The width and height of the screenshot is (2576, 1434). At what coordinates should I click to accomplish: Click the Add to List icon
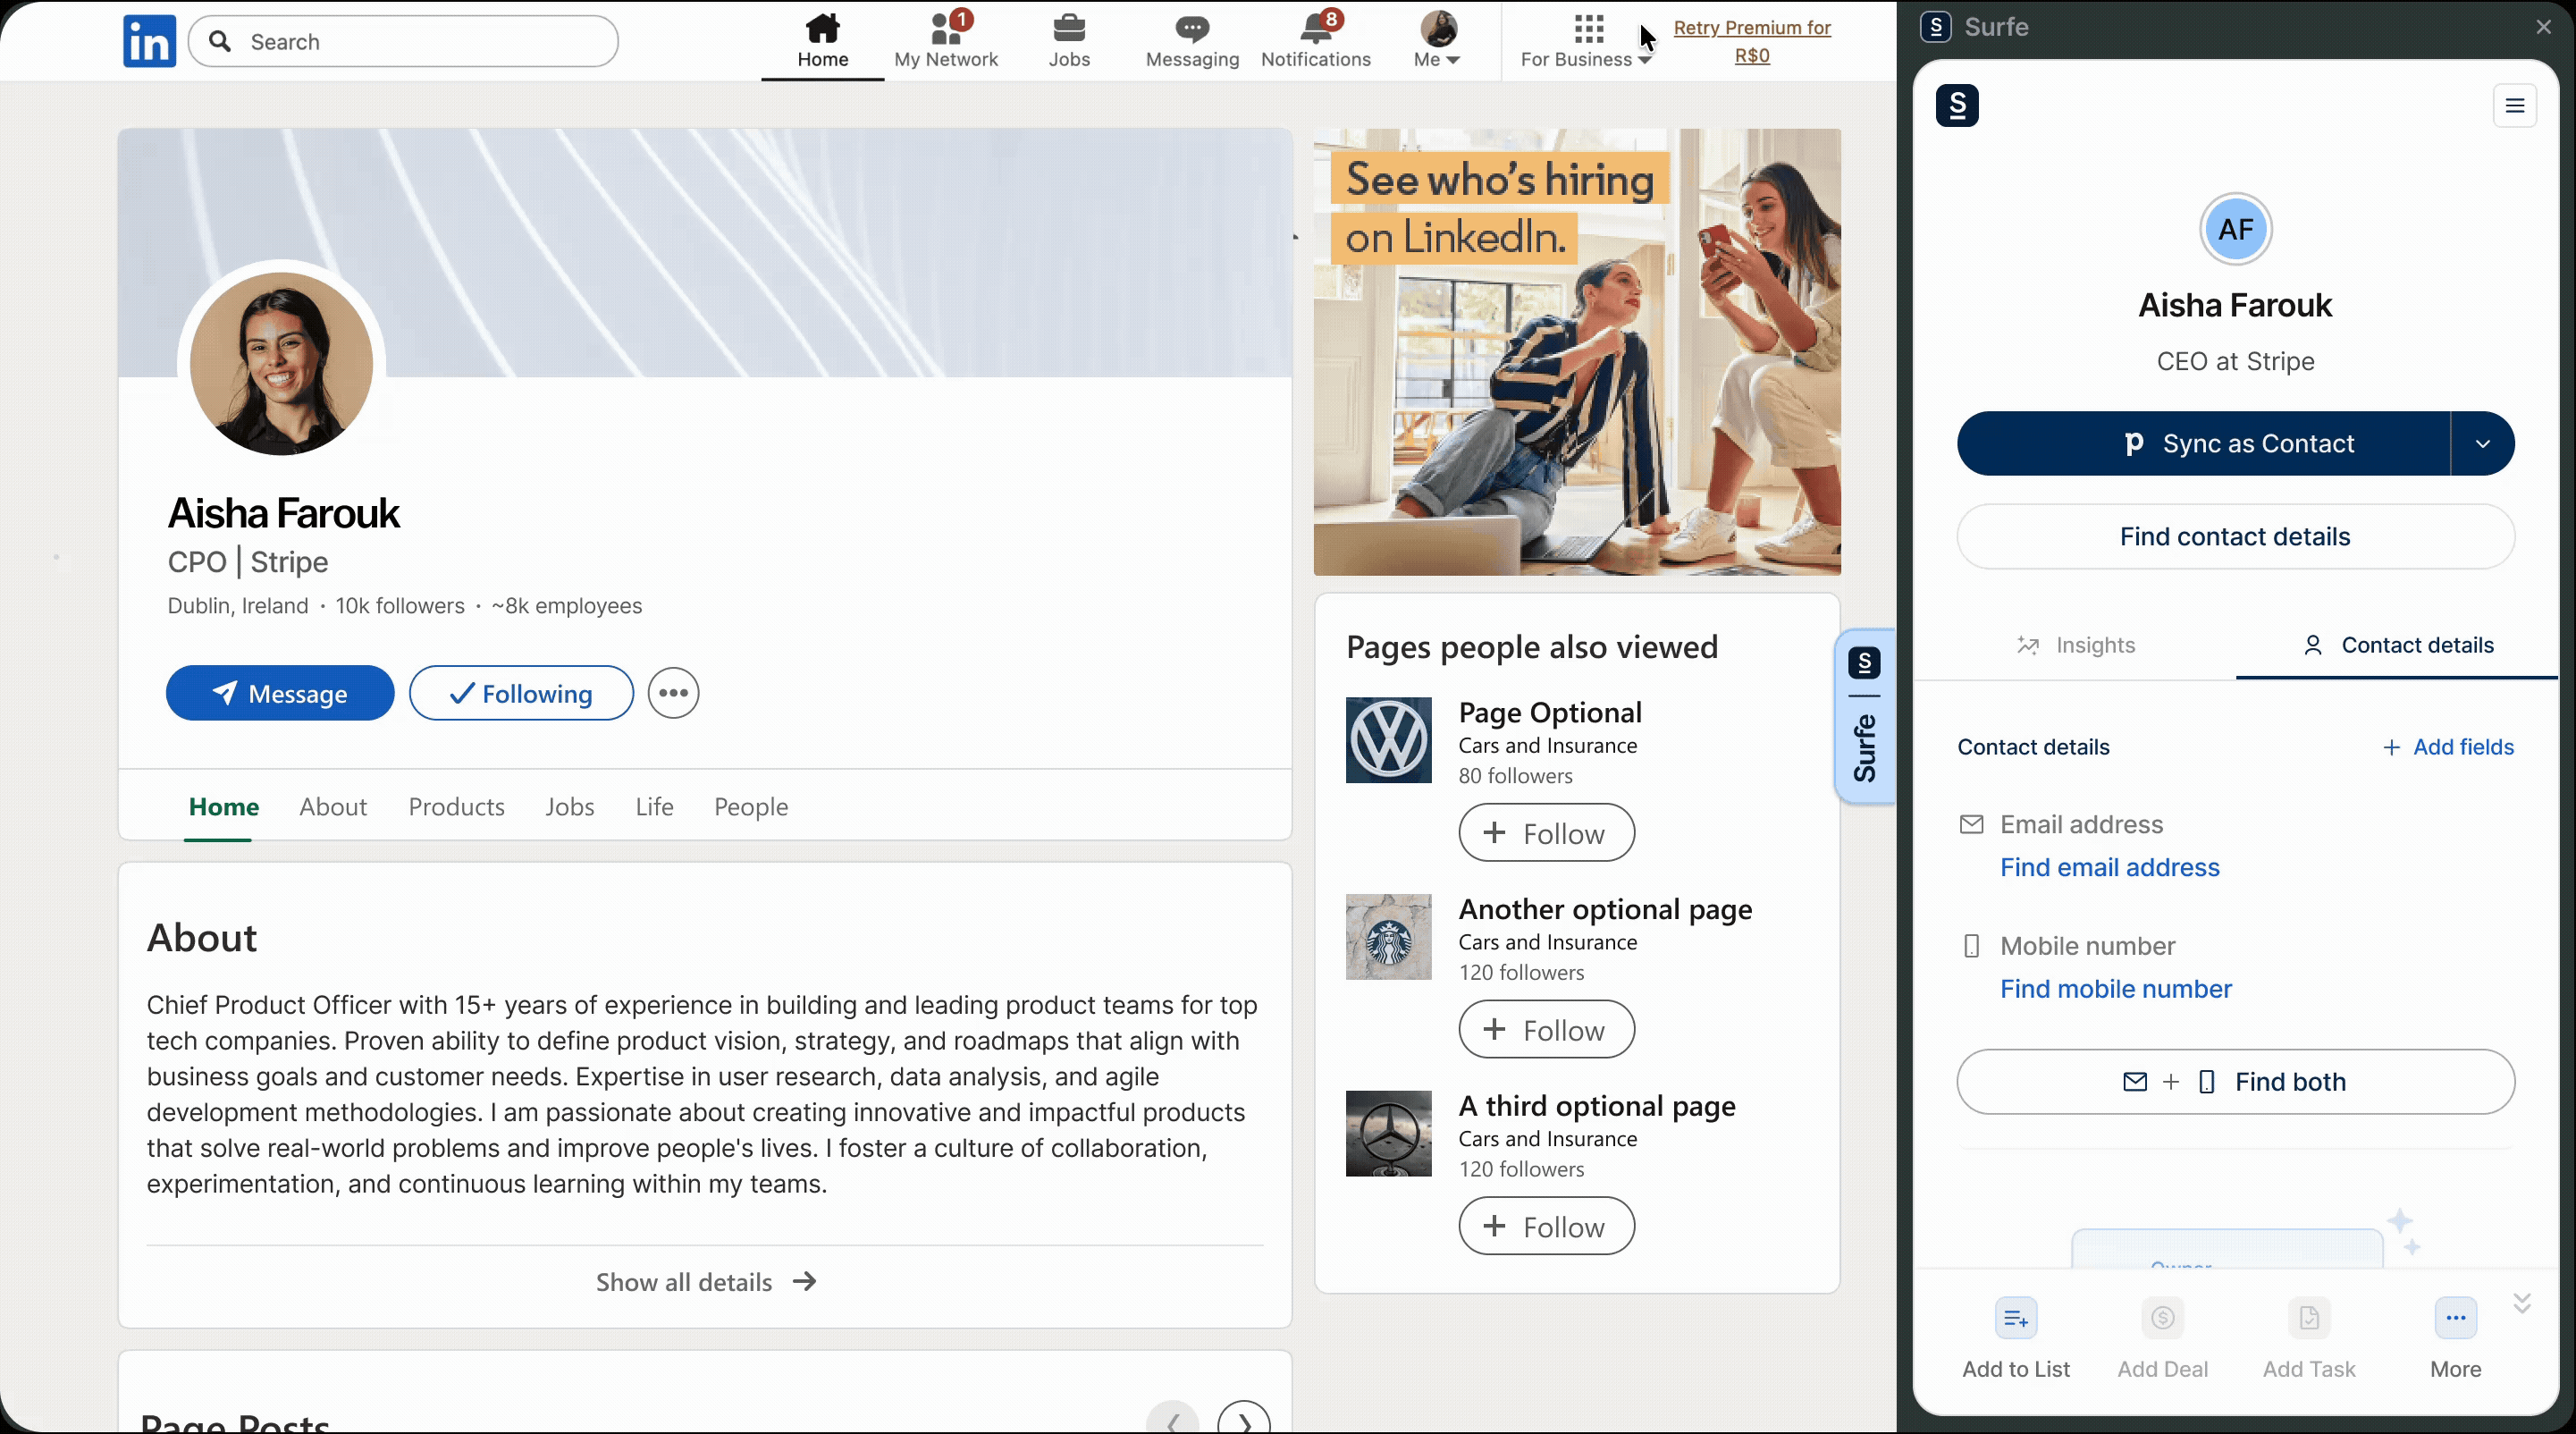click(x=2016, y=1318)
